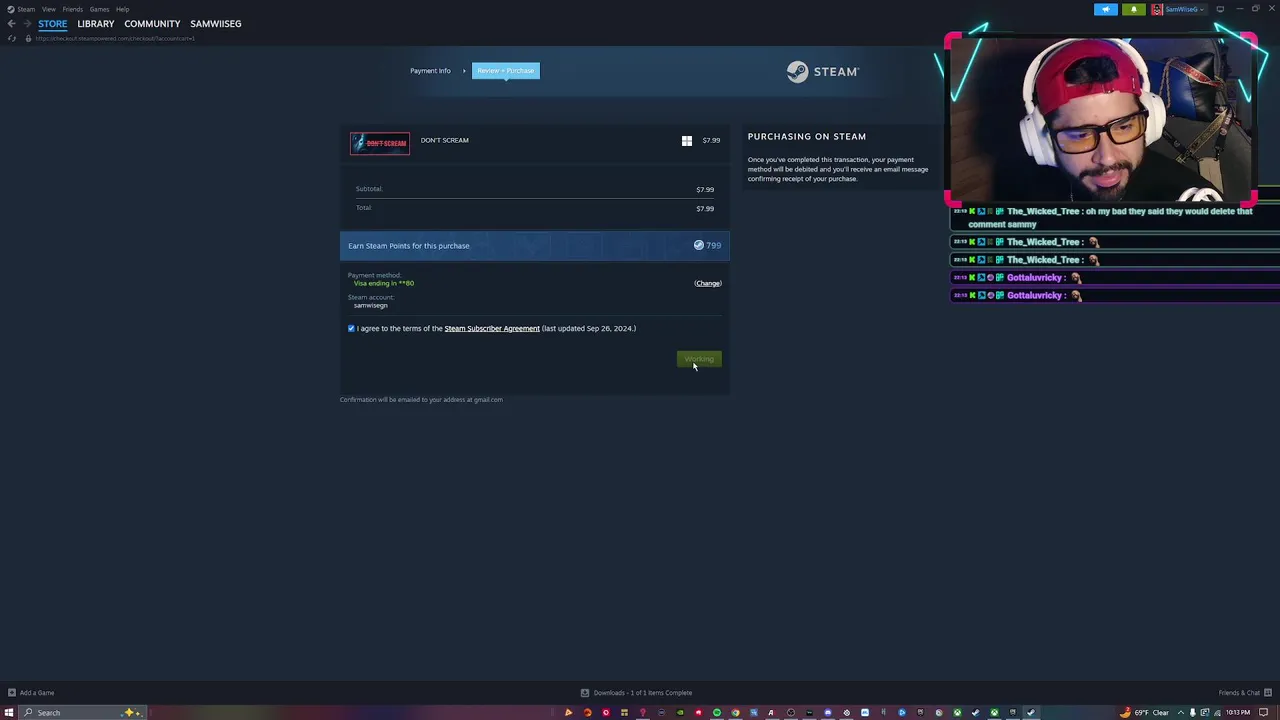Change the payment method
The width and height of the screenshot is (1280, 720).
click(708, 283)
